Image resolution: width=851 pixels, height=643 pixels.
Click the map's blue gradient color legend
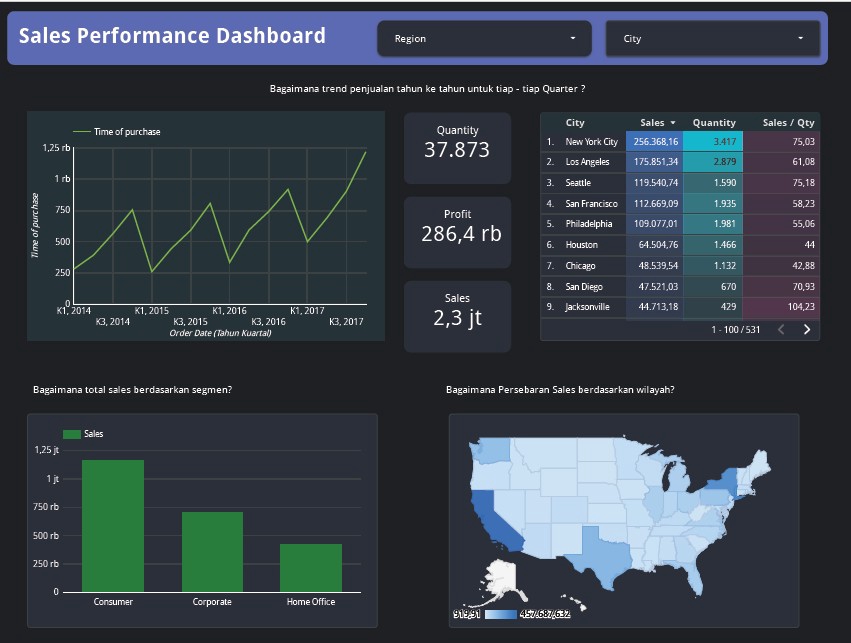point(500,614)
